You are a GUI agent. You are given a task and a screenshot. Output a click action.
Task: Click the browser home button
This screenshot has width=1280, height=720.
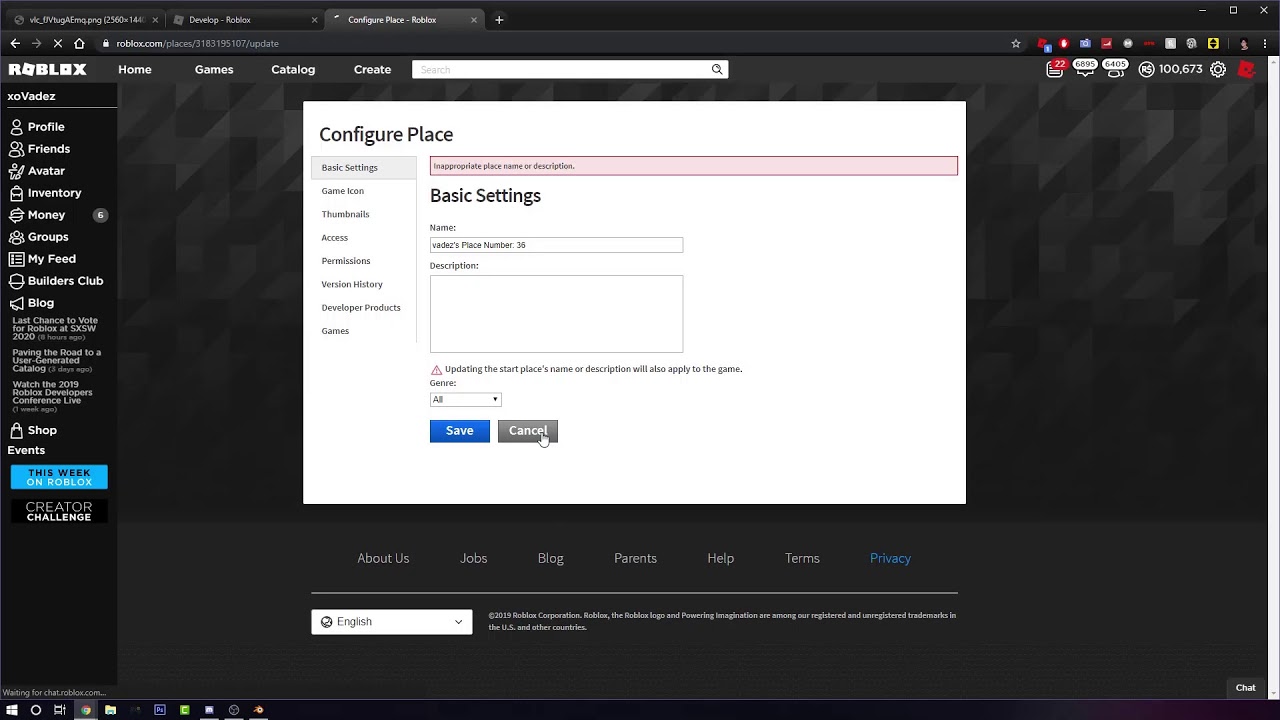click(x=79, y=44)
